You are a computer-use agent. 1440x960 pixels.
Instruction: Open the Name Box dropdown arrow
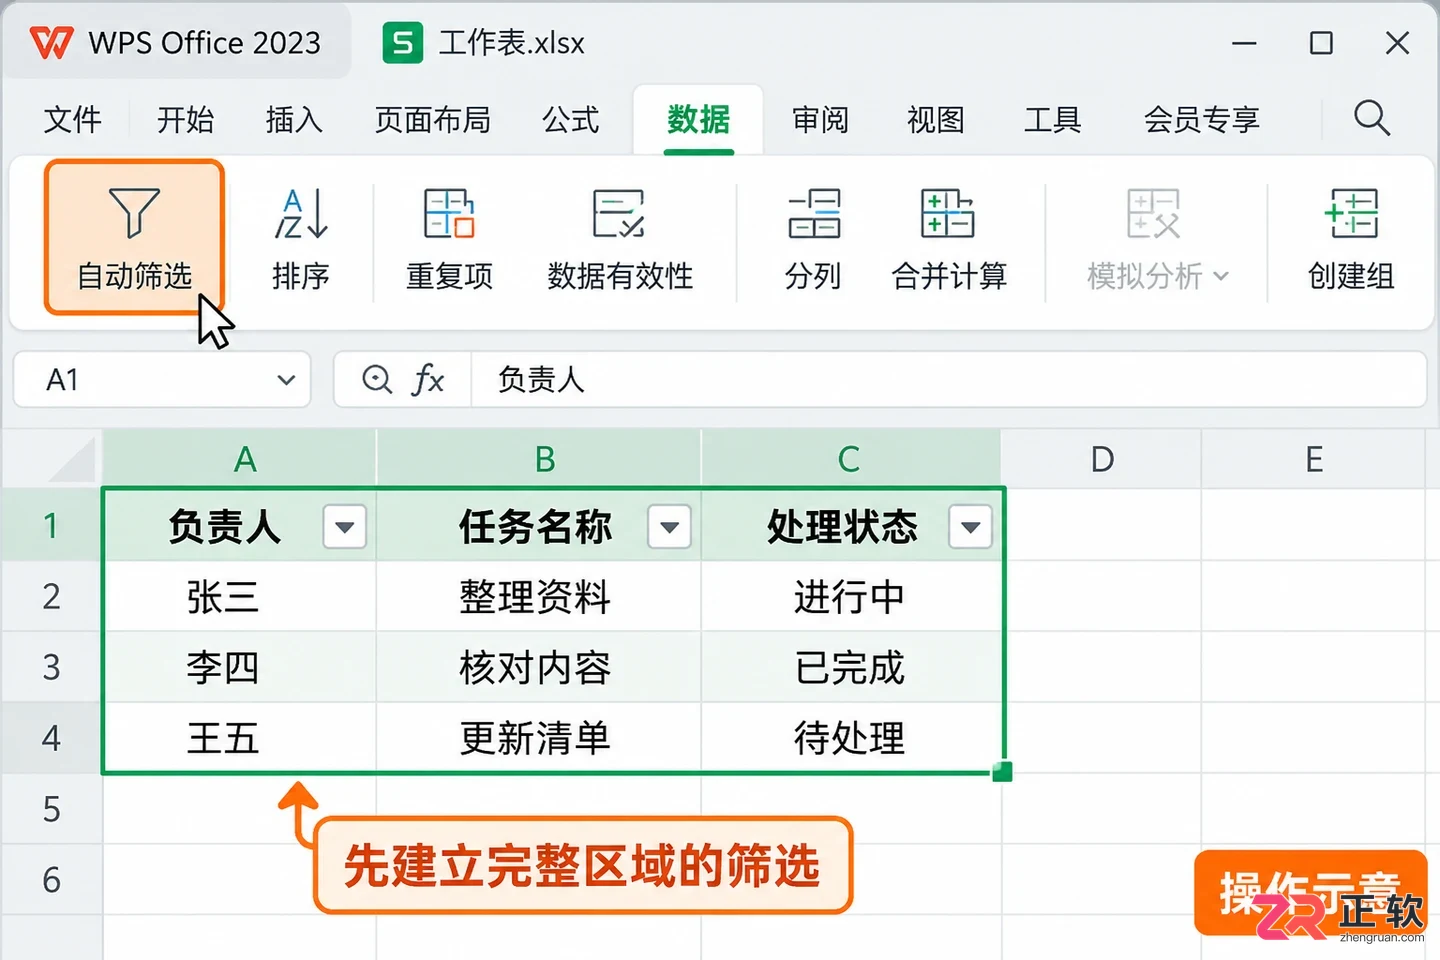286,380
